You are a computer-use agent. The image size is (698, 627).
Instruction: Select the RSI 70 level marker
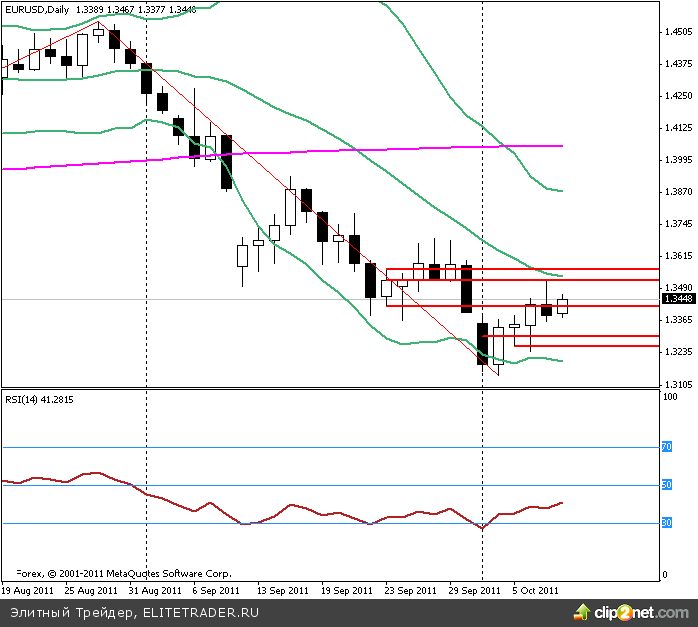pyautogui.click(x=666, y=447)
